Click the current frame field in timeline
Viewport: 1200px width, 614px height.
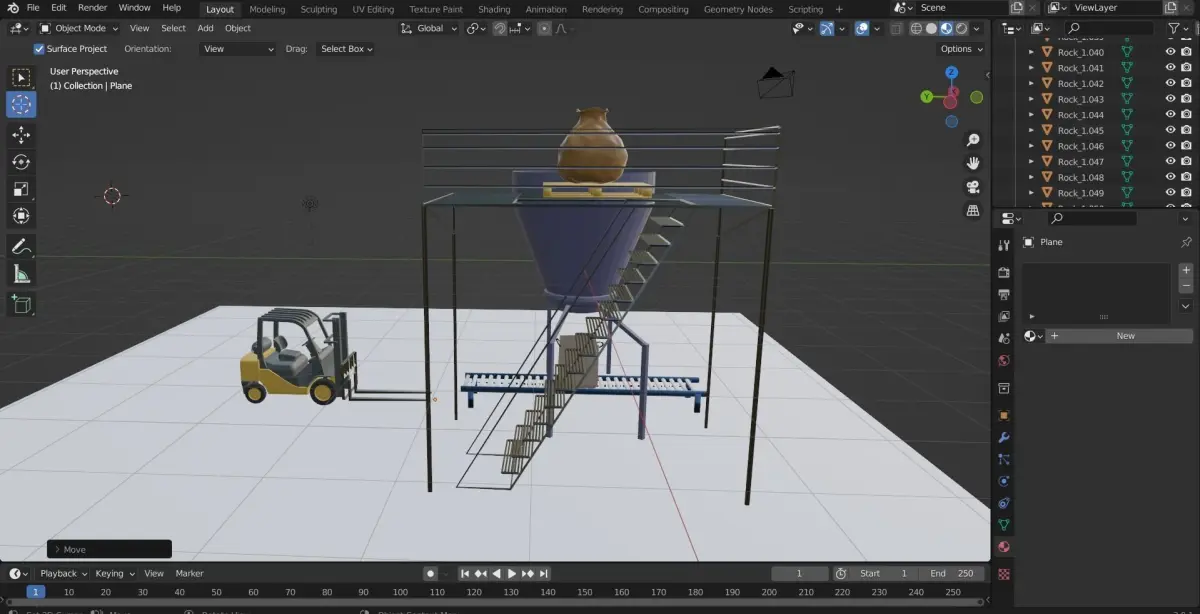[799, 573]
